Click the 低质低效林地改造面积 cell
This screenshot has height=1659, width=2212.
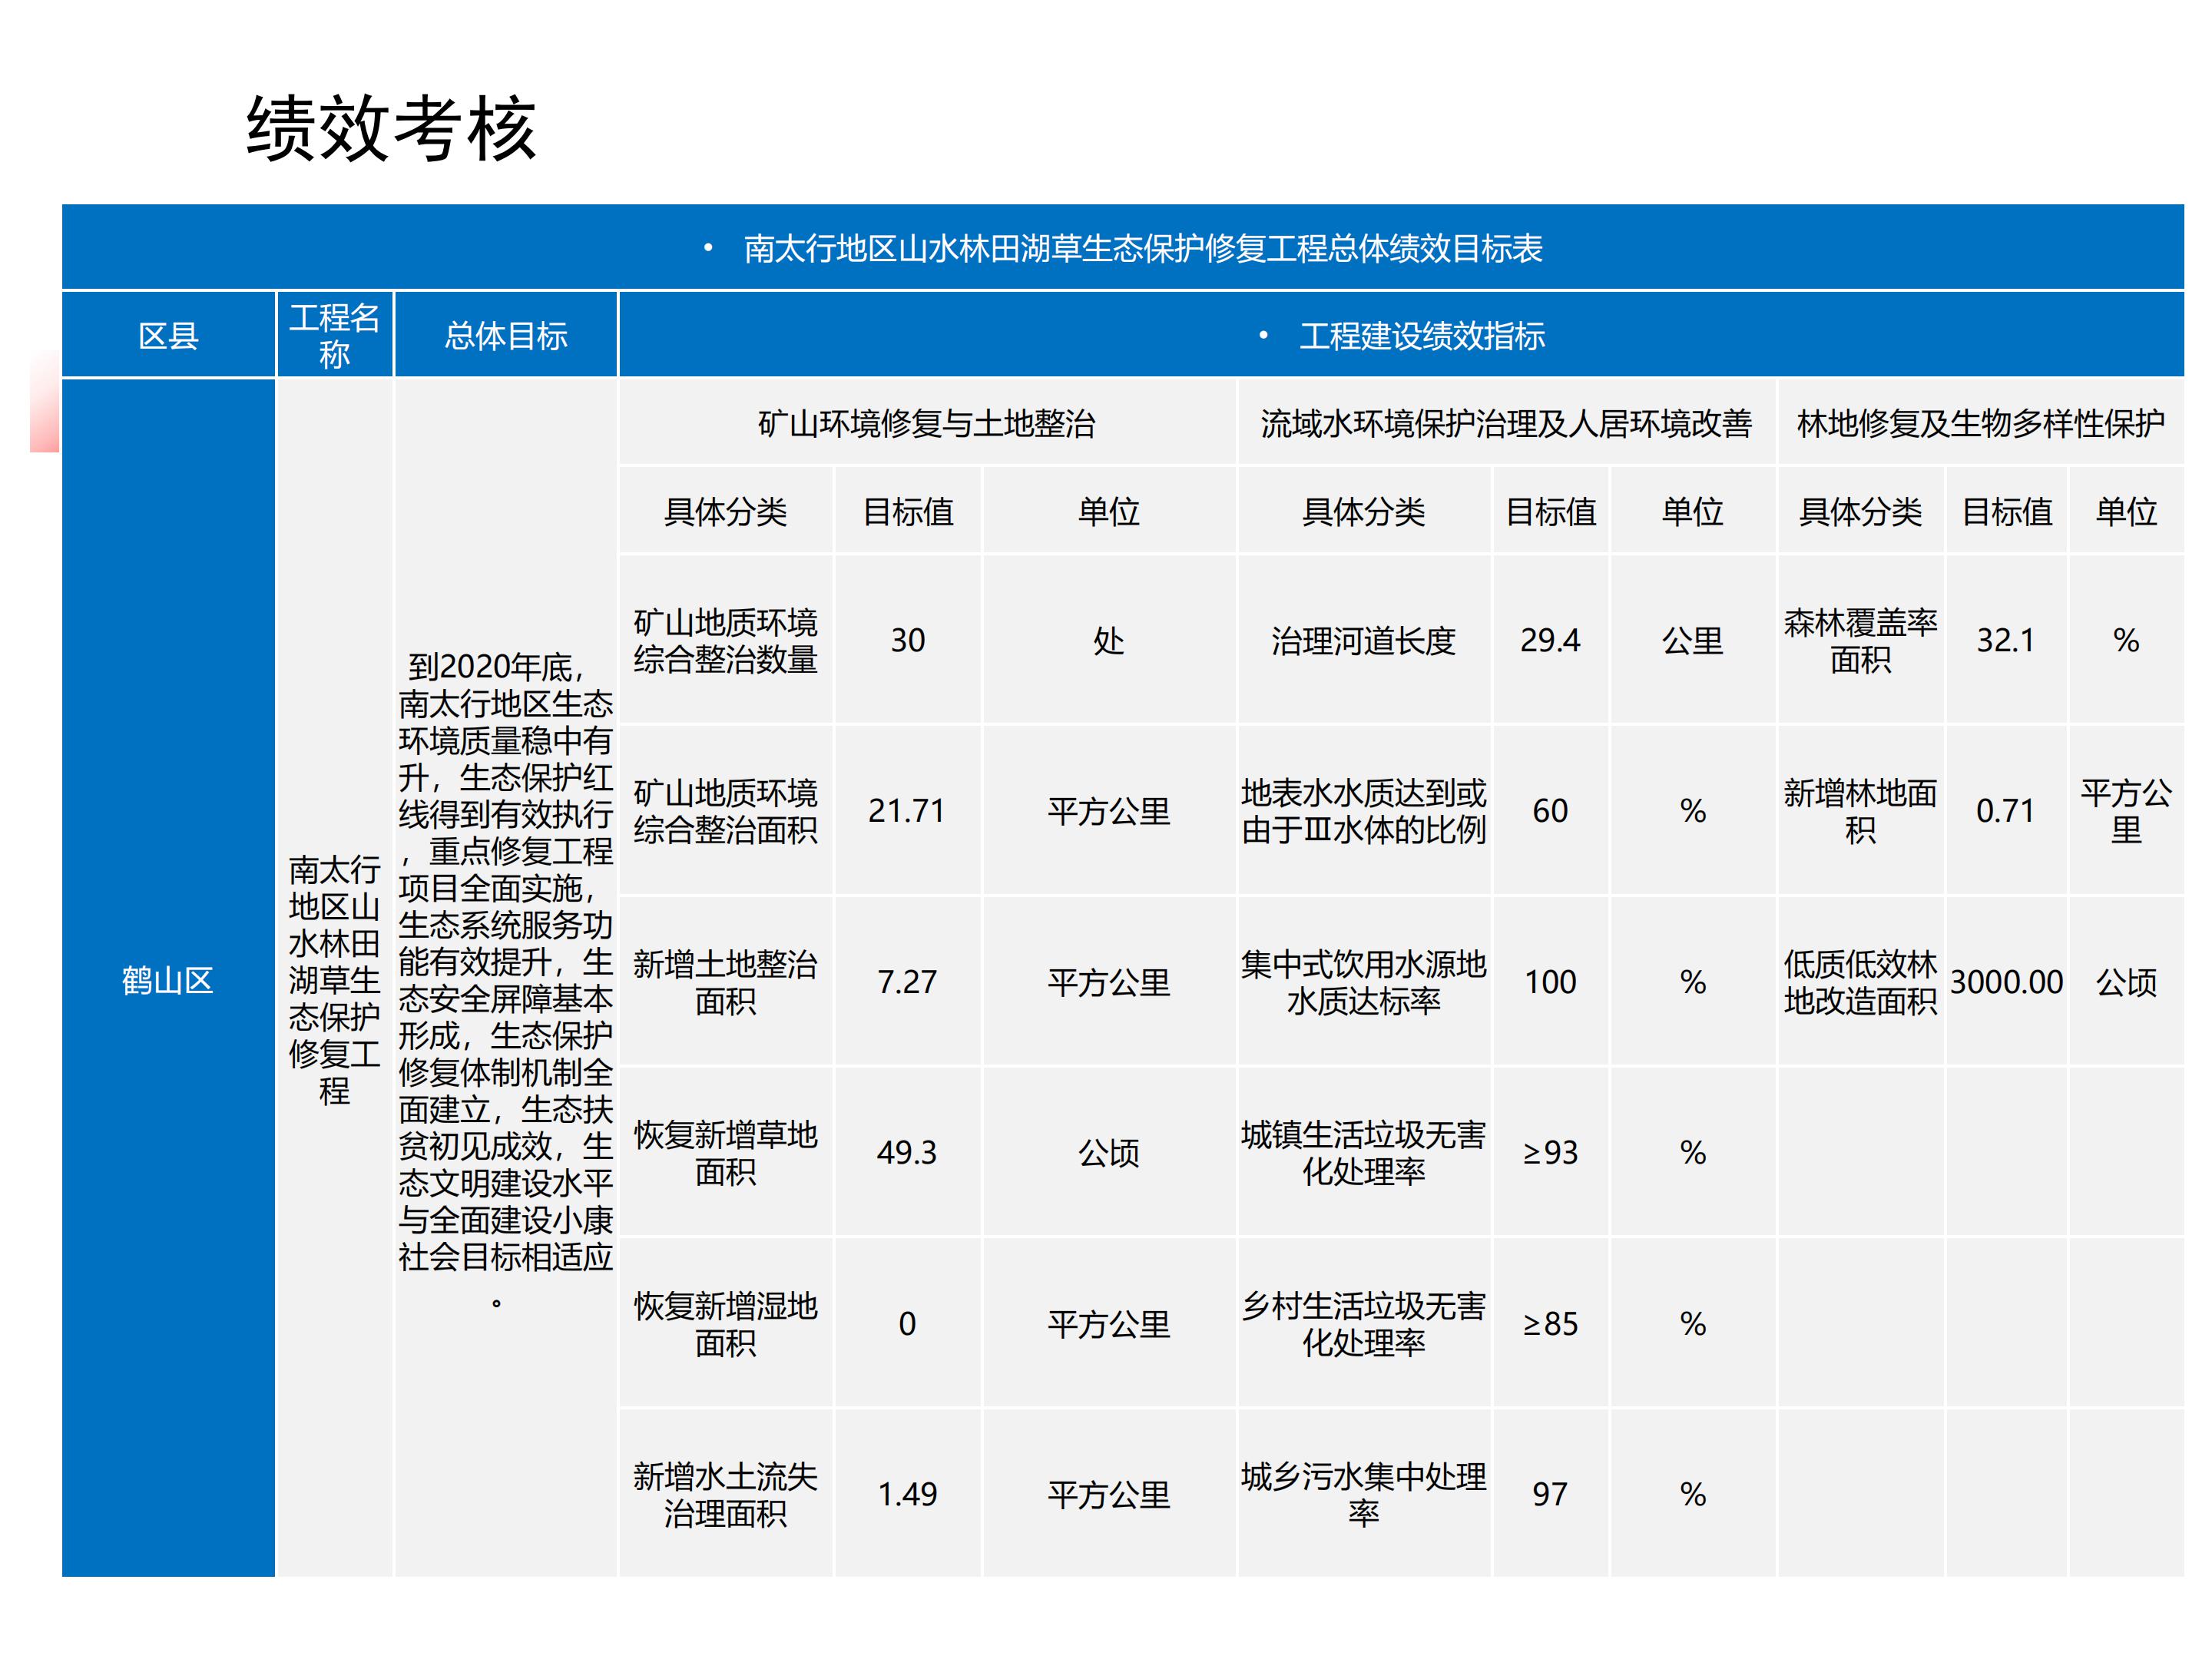click(x=1860, y=982)
